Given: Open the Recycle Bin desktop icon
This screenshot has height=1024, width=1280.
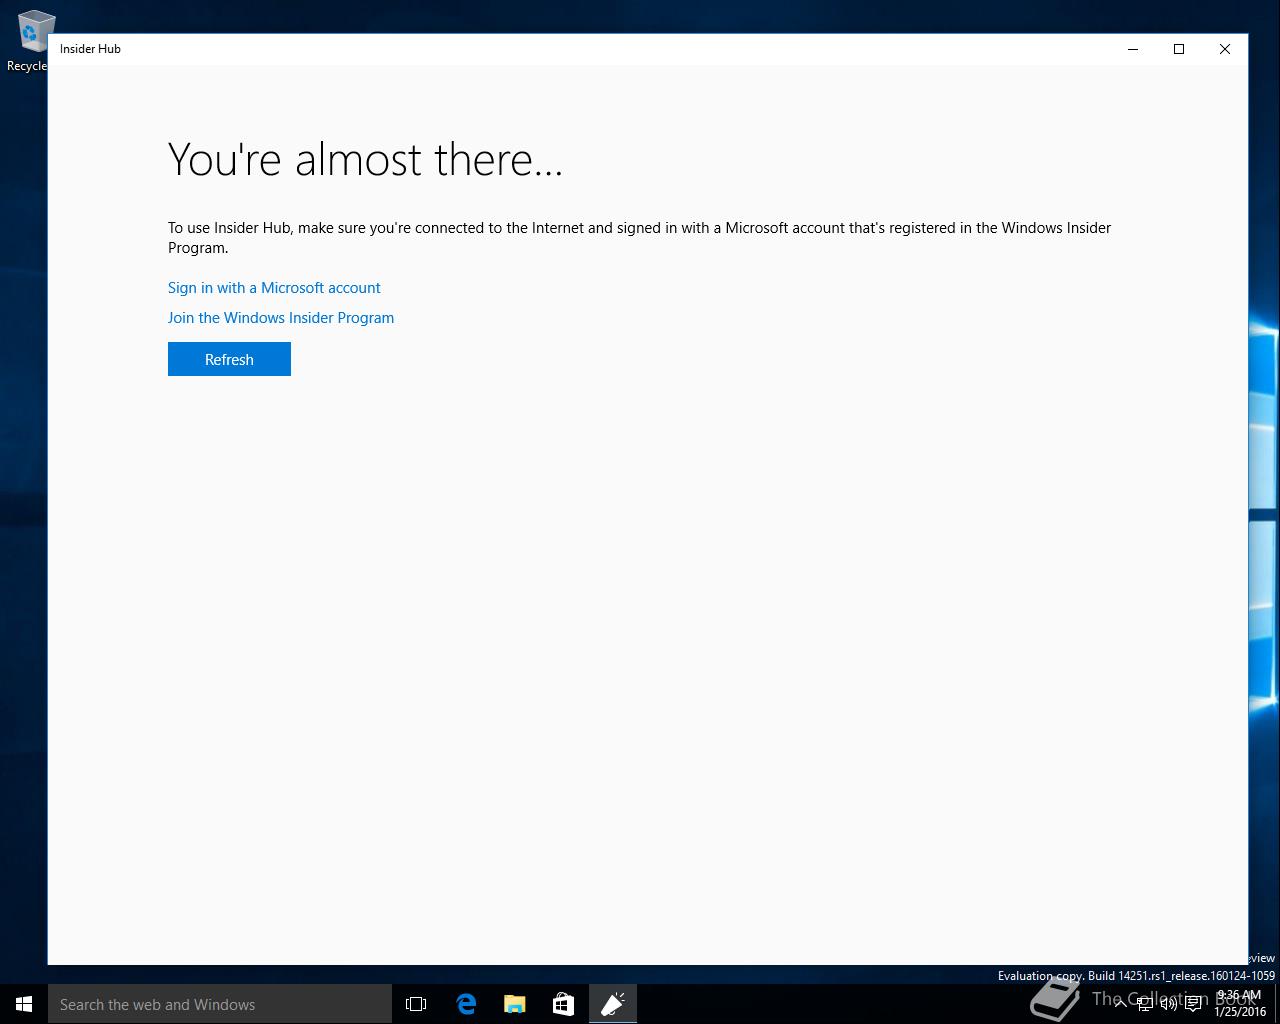Looking at the screenshot, I should click(30, 41).
